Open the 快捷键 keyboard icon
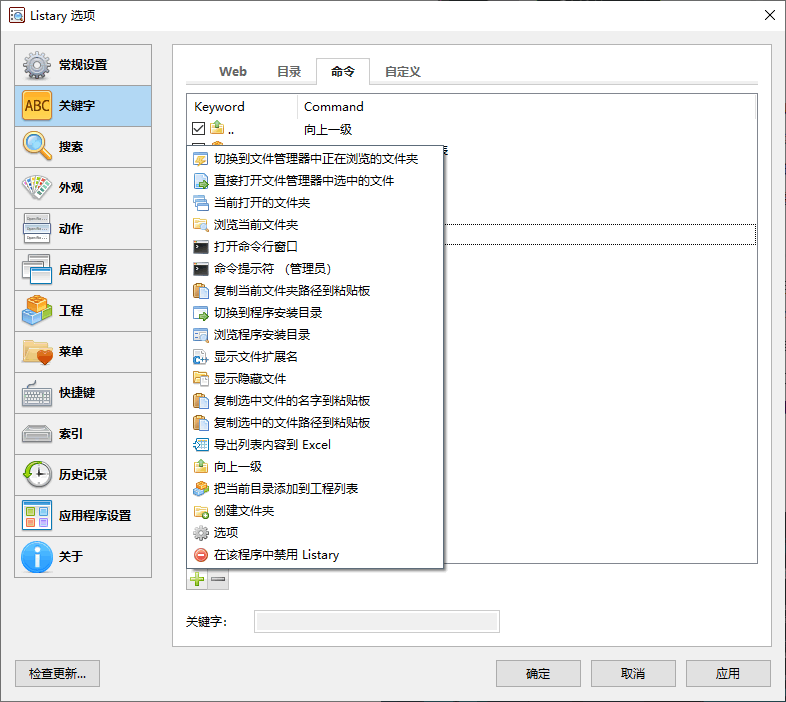 pos(37,393)
